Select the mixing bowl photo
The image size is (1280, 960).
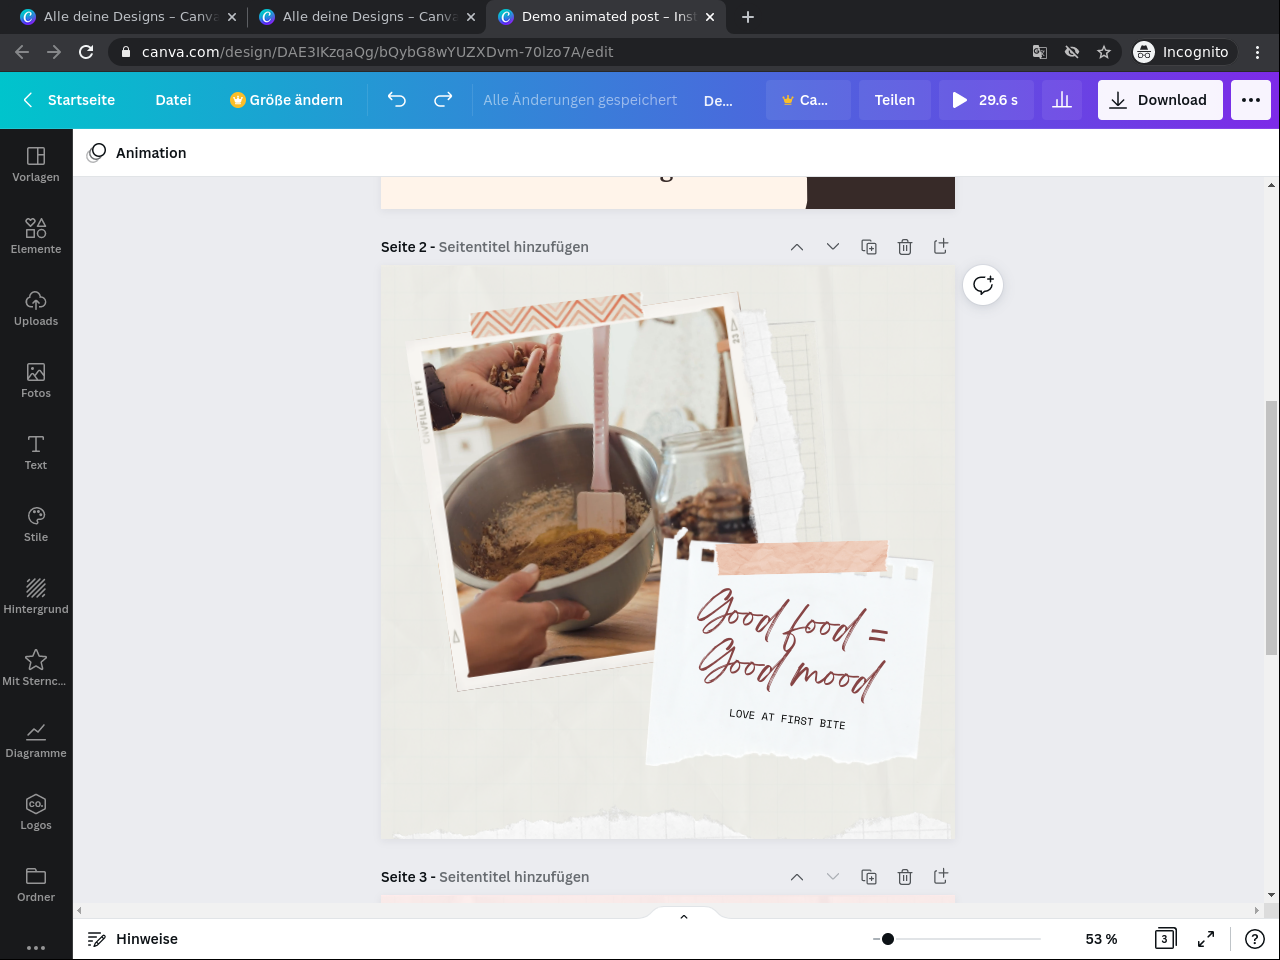[583, 490]
